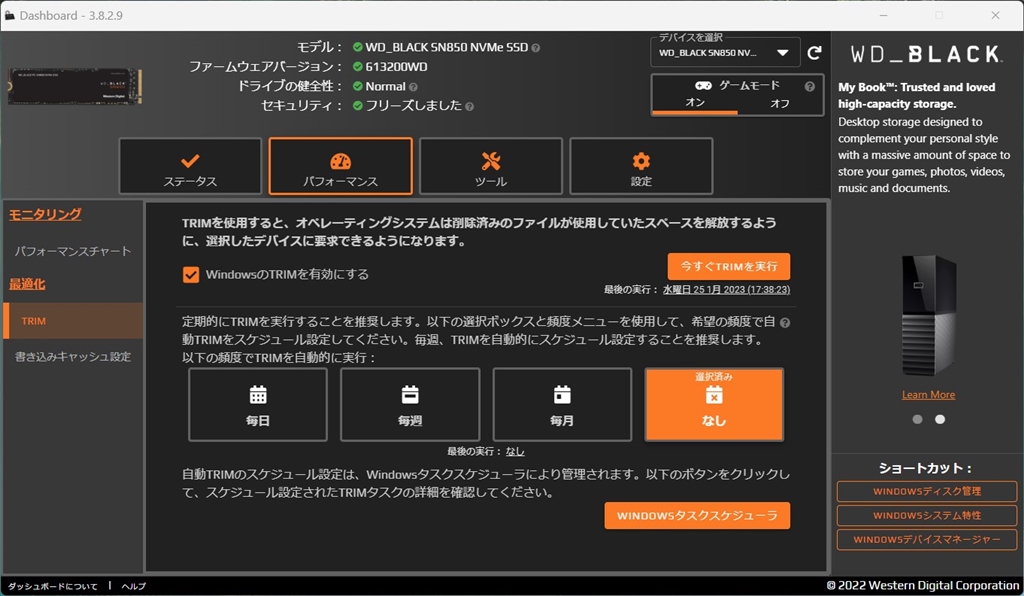Show the first ad carousel slide
1024x596 pixels.
coord(918,419)
